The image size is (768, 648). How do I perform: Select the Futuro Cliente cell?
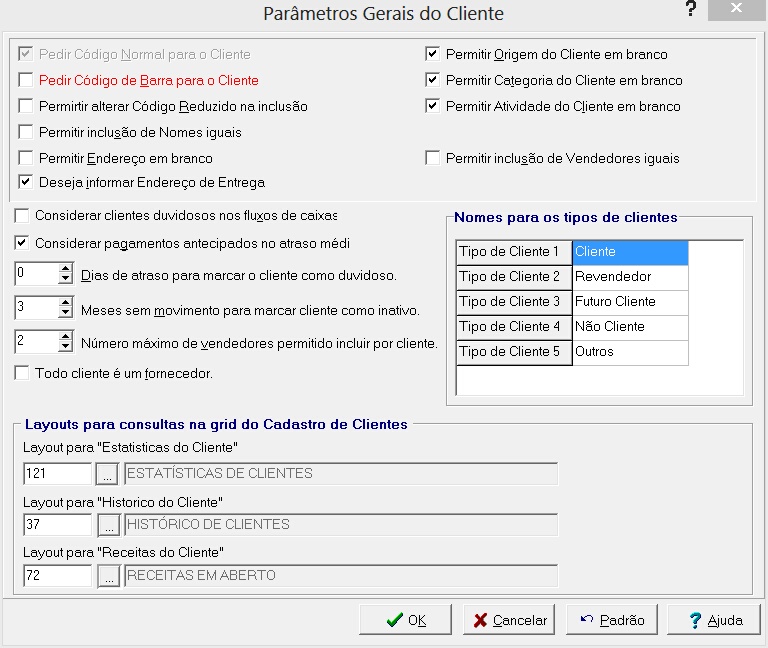[630, 302]
